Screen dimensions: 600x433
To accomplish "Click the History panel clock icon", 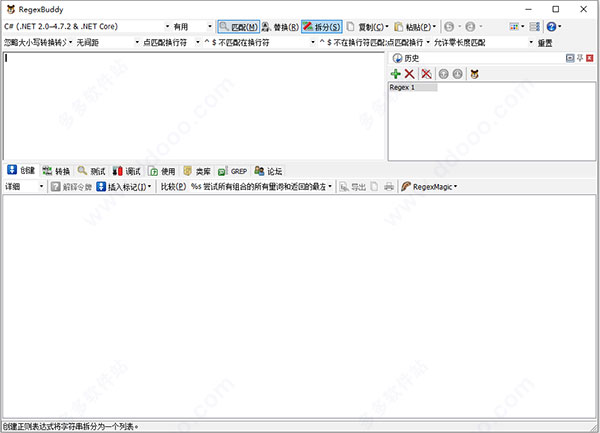I will [x=397, y=58].
